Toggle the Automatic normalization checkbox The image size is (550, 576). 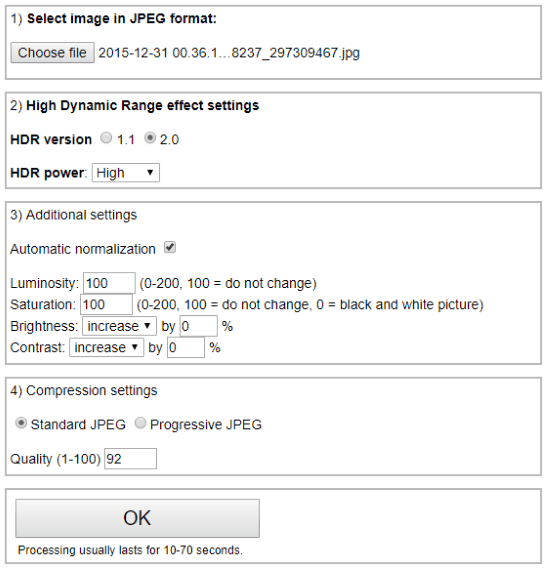(x=170, y=248)
